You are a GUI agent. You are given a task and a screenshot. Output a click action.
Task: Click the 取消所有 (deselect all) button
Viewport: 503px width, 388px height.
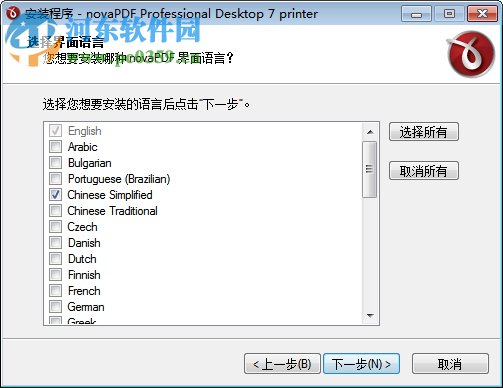click(424, 171)
